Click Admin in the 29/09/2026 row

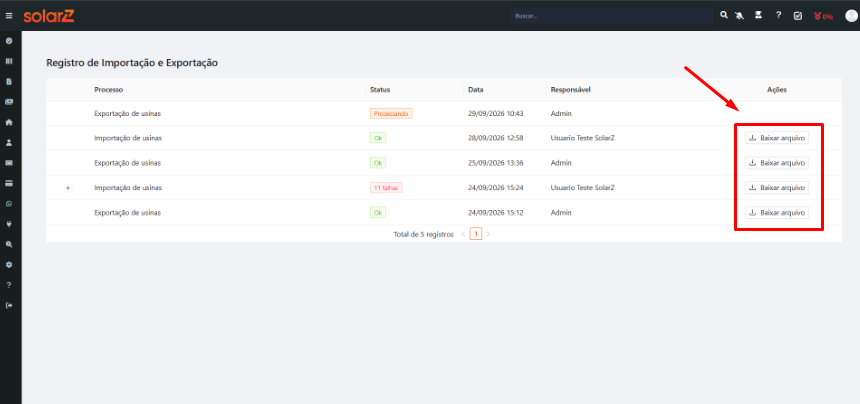(x=561, y=113)
